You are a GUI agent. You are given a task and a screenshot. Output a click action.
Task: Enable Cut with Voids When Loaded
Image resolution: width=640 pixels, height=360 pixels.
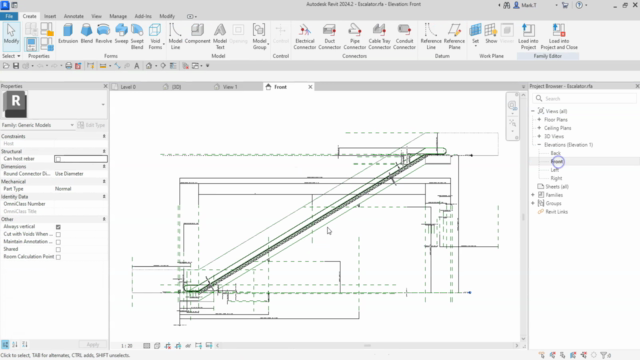click(x=58, y=234)
